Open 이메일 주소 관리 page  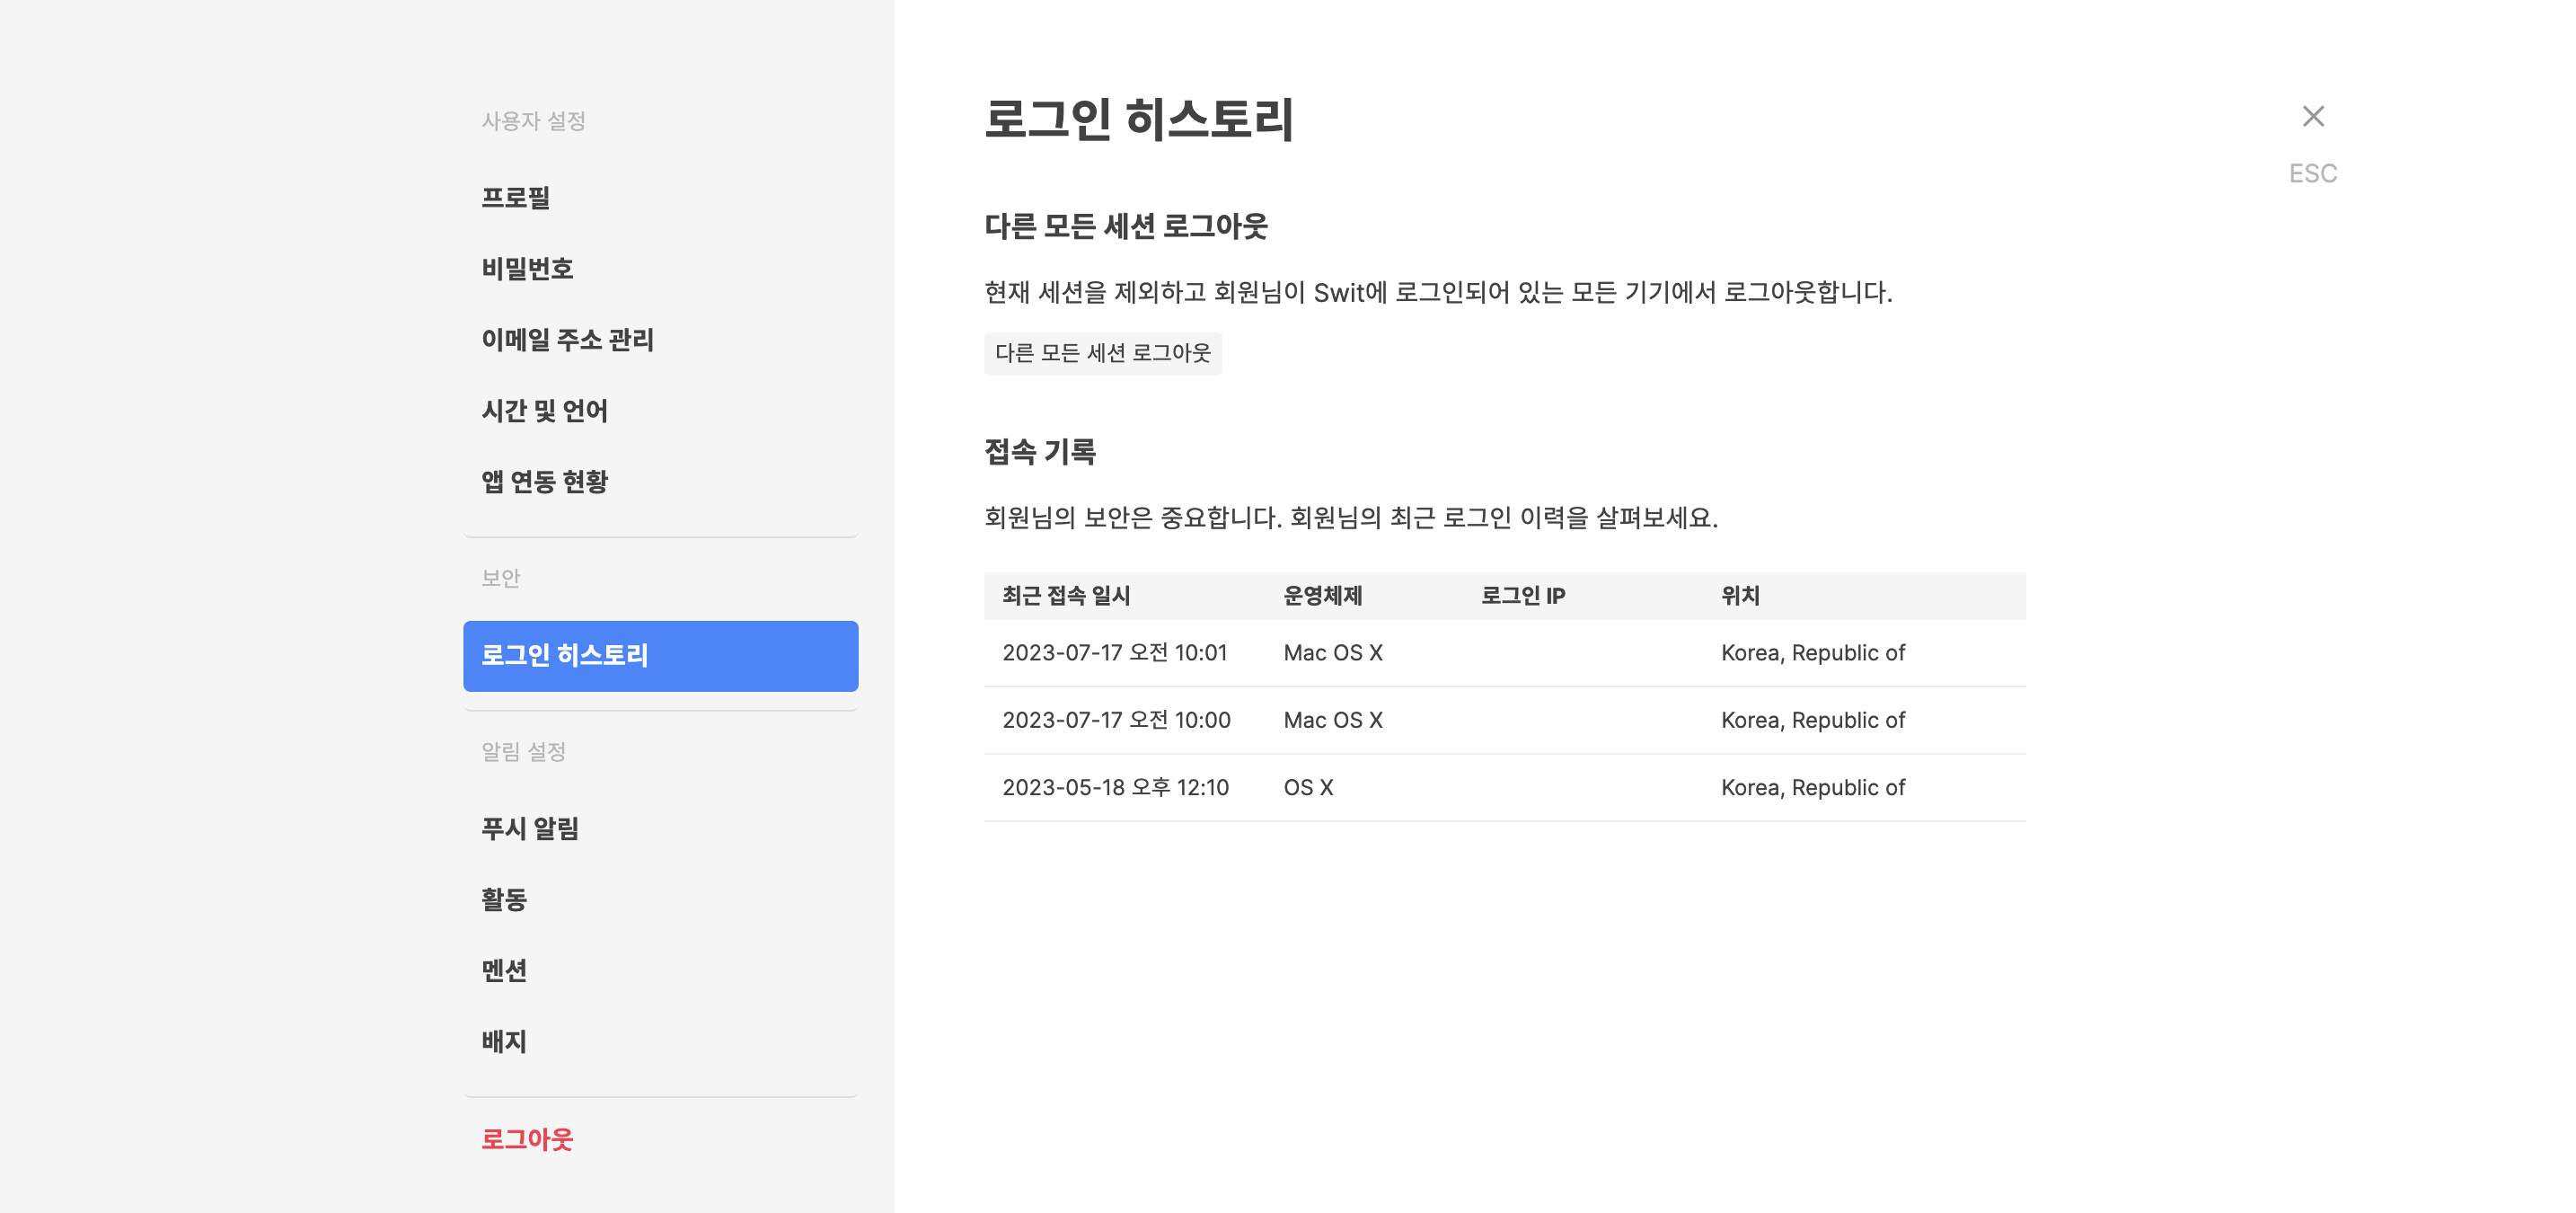[567, 340]
